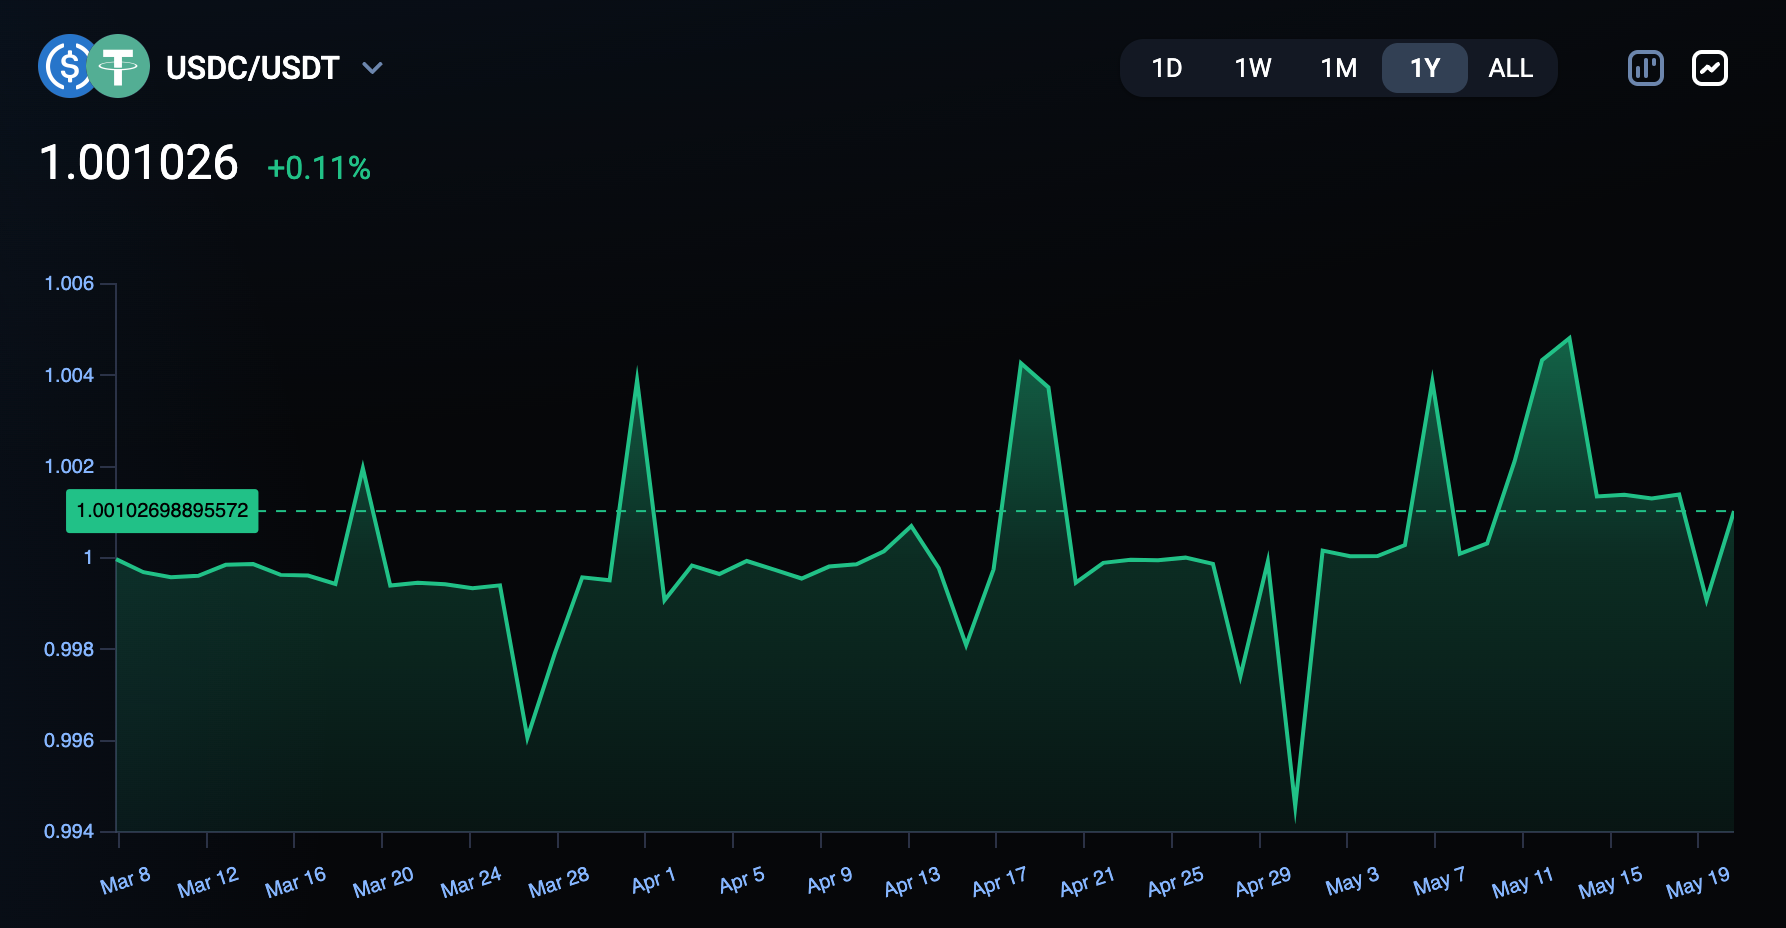Switch to candlestick chart view icon
Viewport: 1786px width, 928px height.
(x=1645, y=68)
